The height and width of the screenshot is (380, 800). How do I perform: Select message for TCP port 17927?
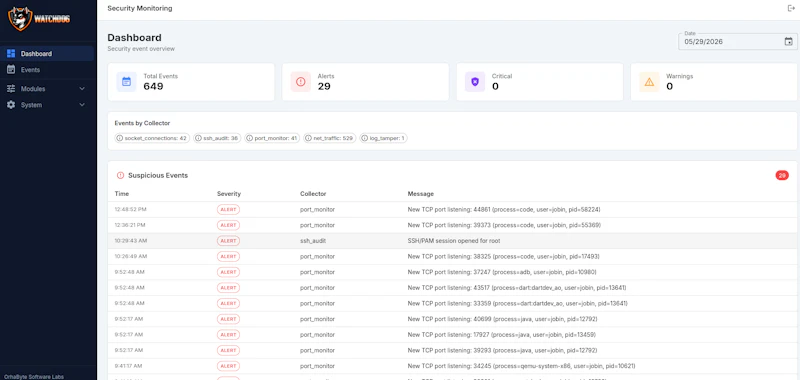(x=502, y=335)
